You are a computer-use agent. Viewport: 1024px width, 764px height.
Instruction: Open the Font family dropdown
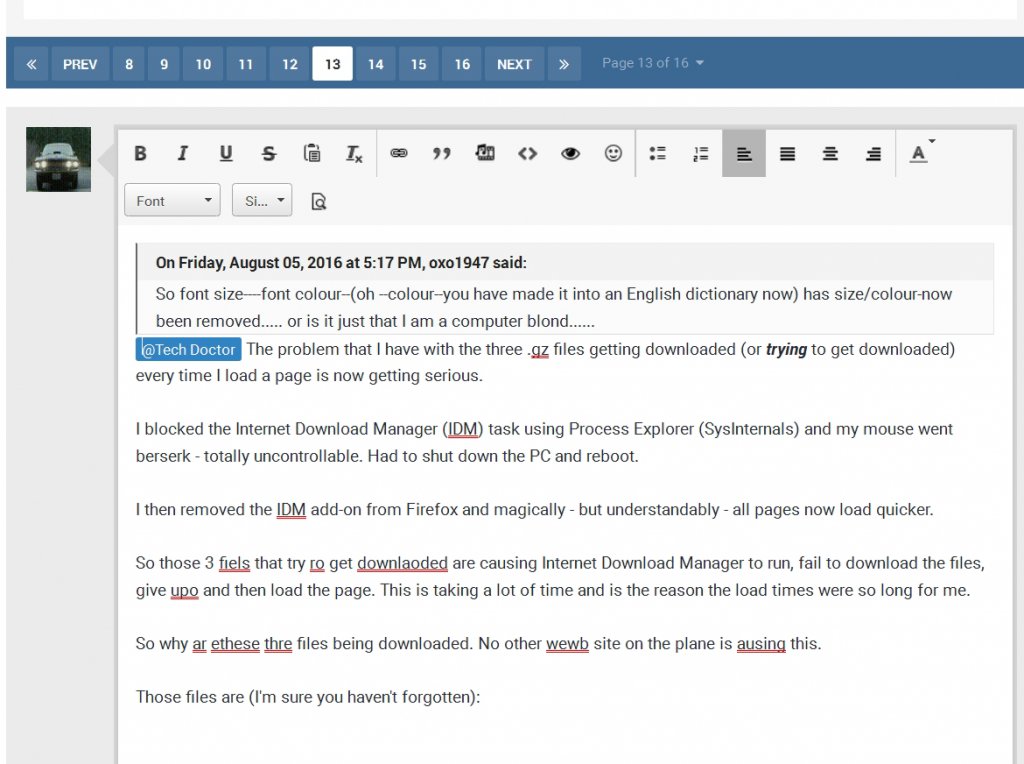171,200
